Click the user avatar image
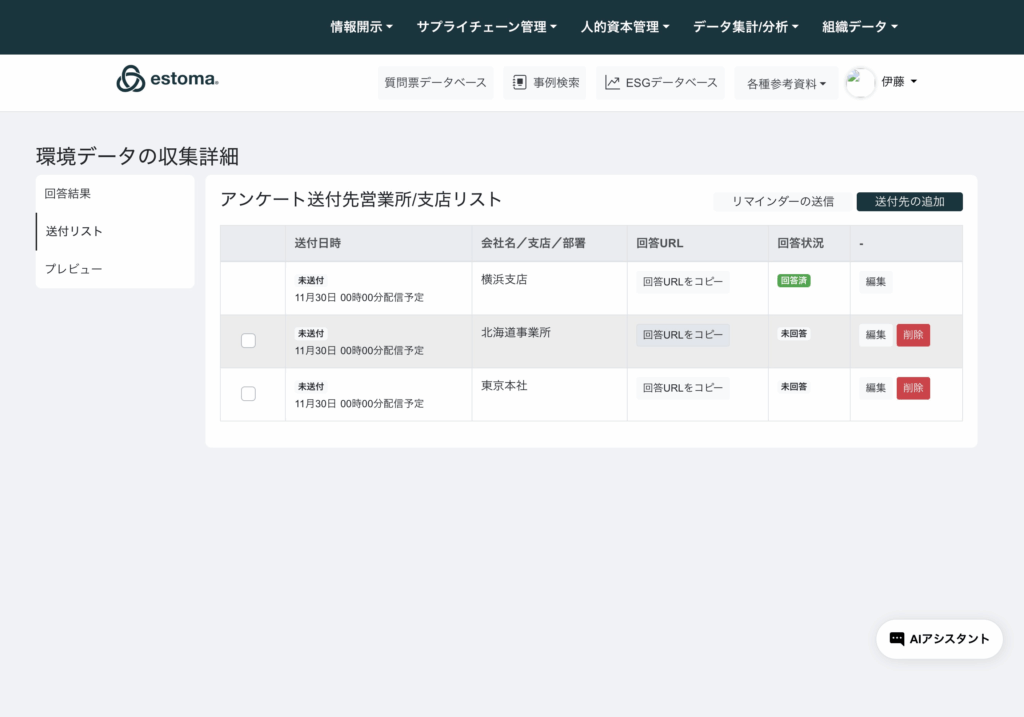Image resolution: width=1024 pixels, height=717 pixels. [860, 83]
